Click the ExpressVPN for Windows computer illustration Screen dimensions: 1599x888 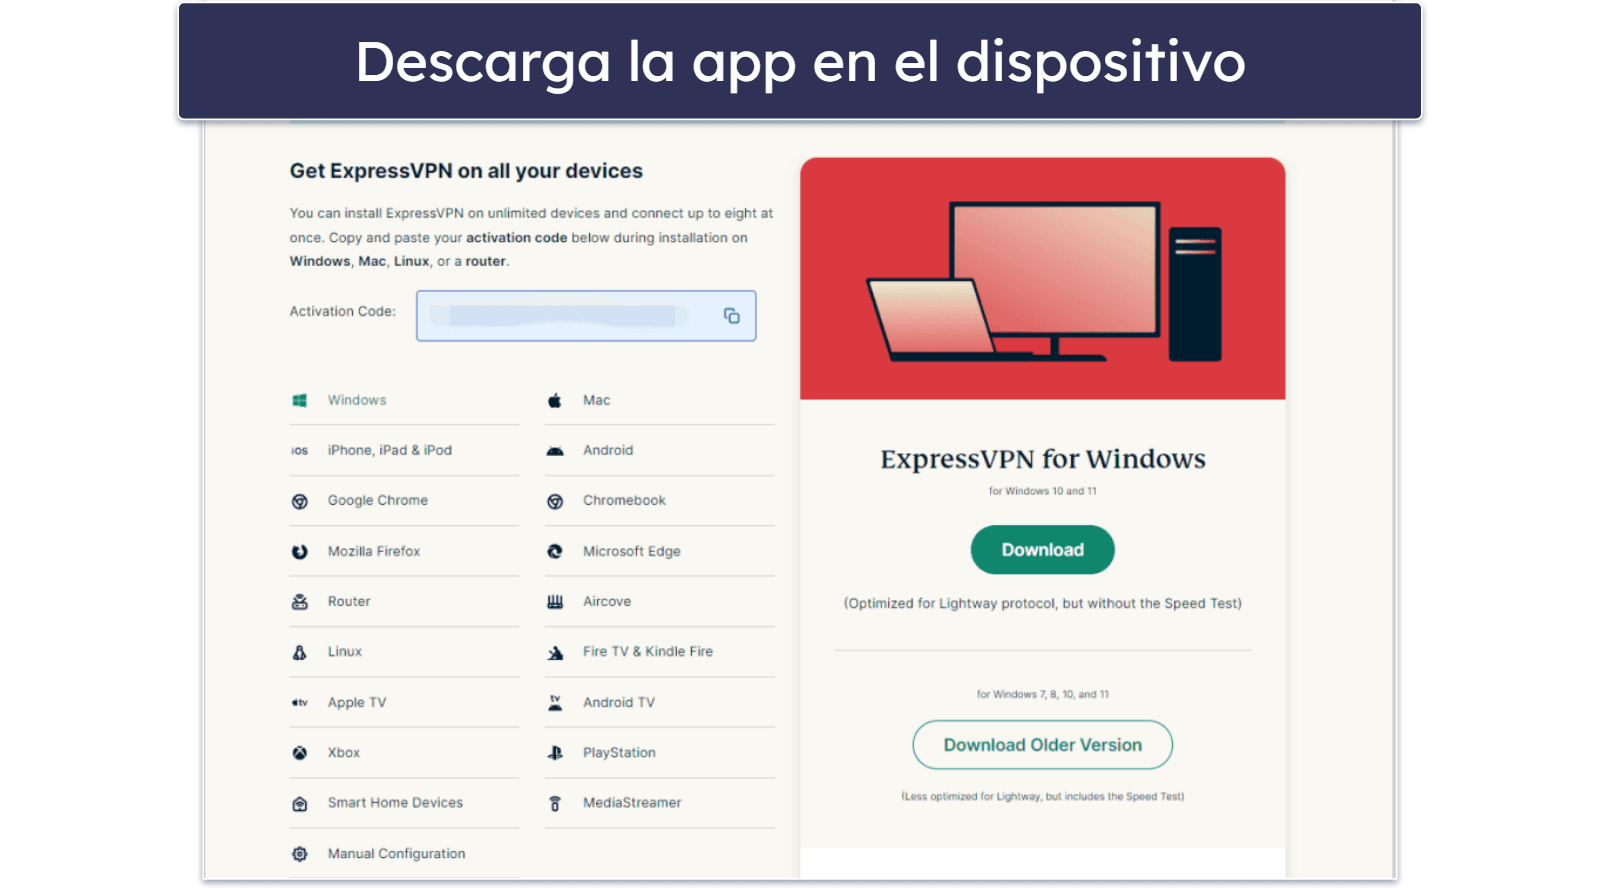point(1043,280)
